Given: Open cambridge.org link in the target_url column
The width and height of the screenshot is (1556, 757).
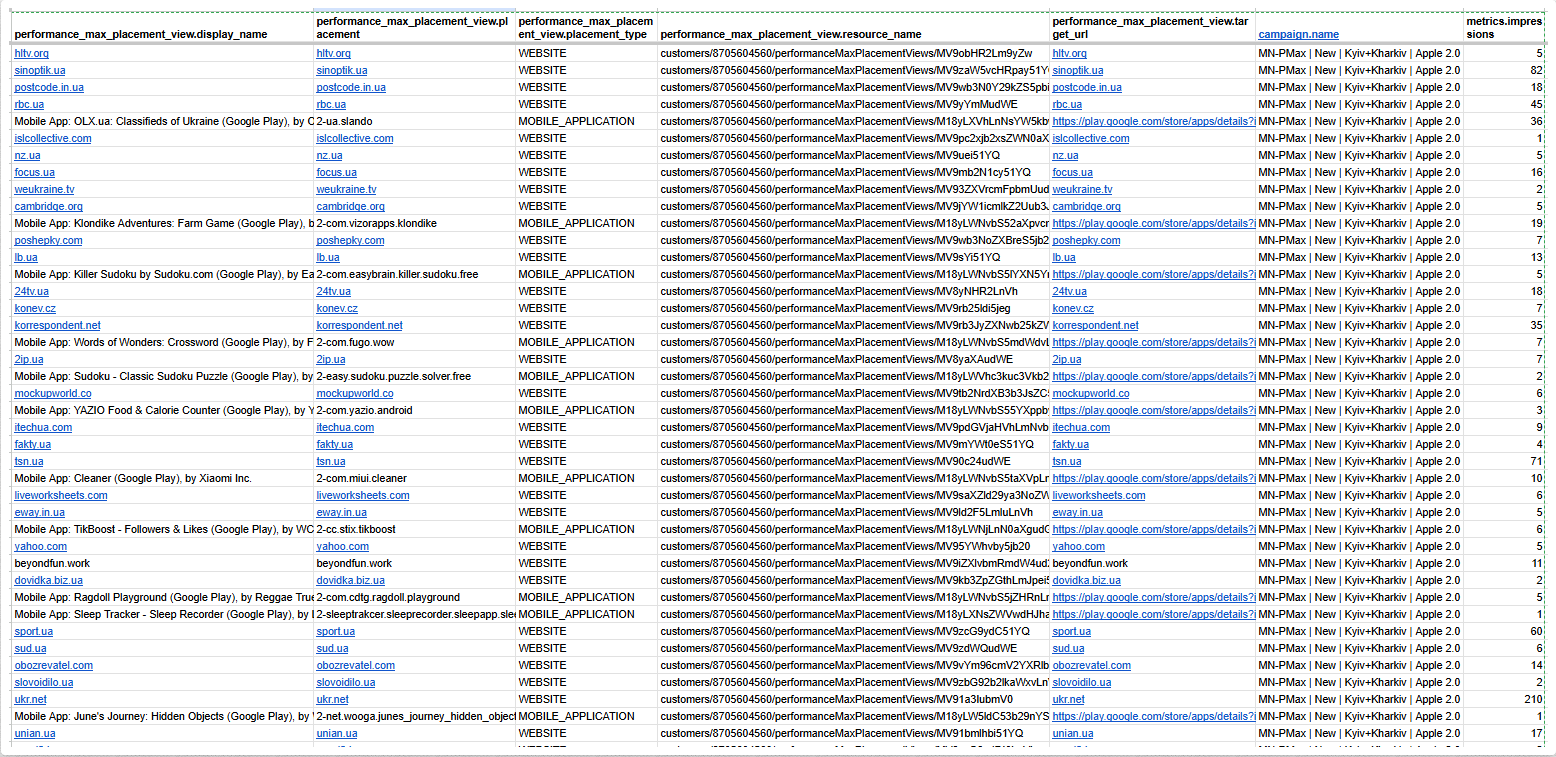Looking at the screenshot, I should click(1086, 206).
